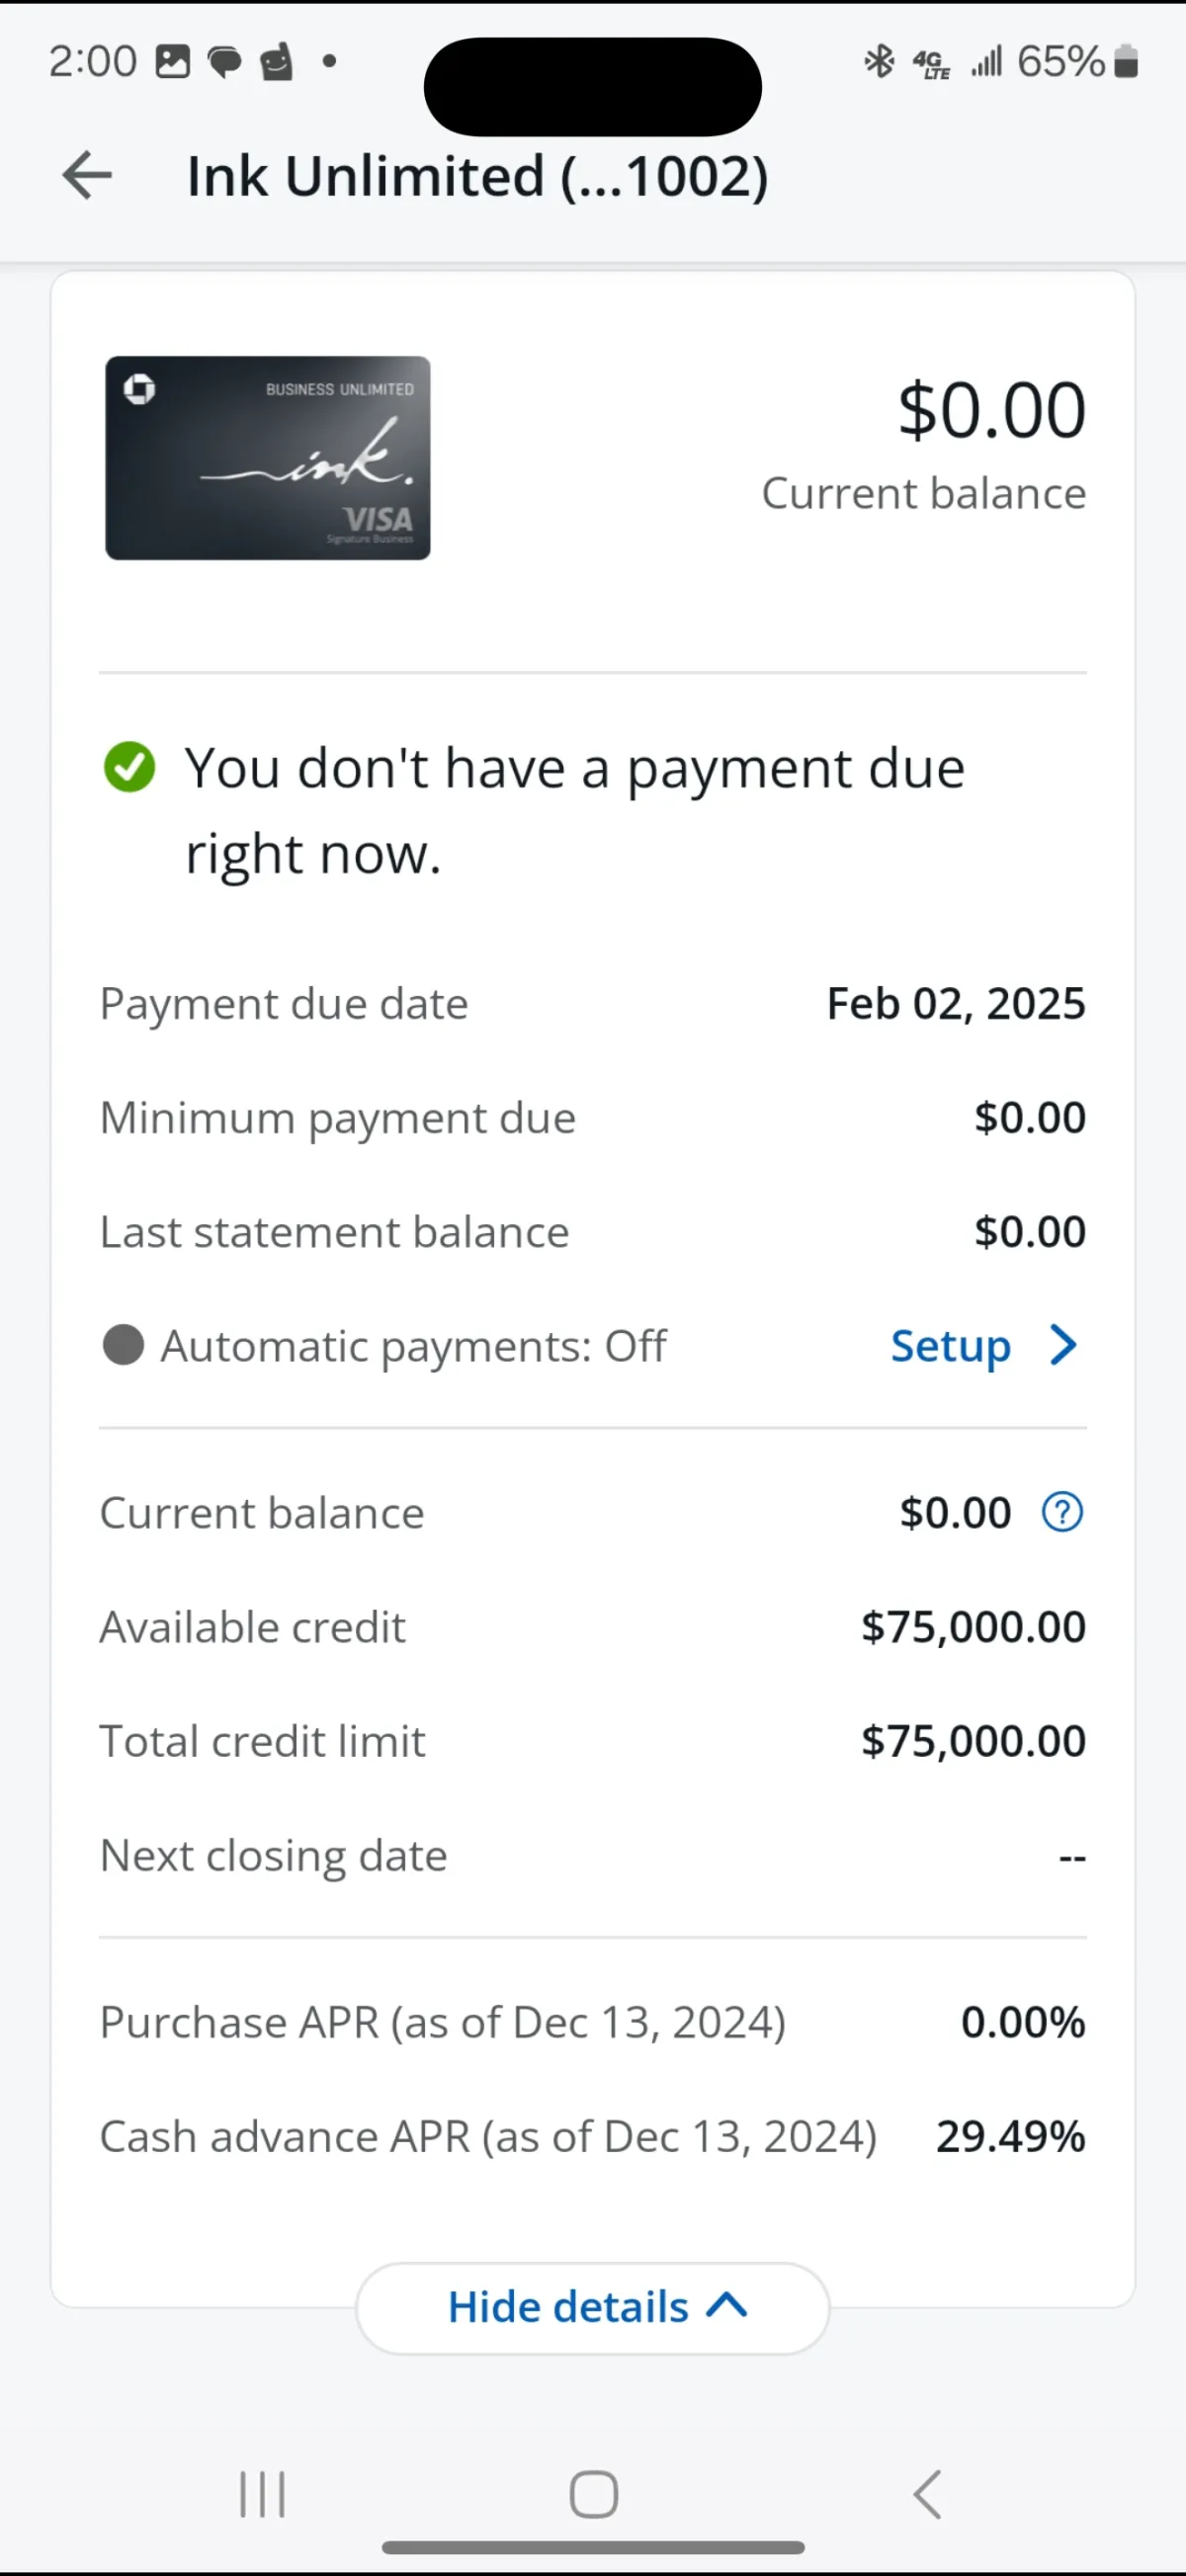Tap the image notification icon in the status bar

click(x=172, y=62)
